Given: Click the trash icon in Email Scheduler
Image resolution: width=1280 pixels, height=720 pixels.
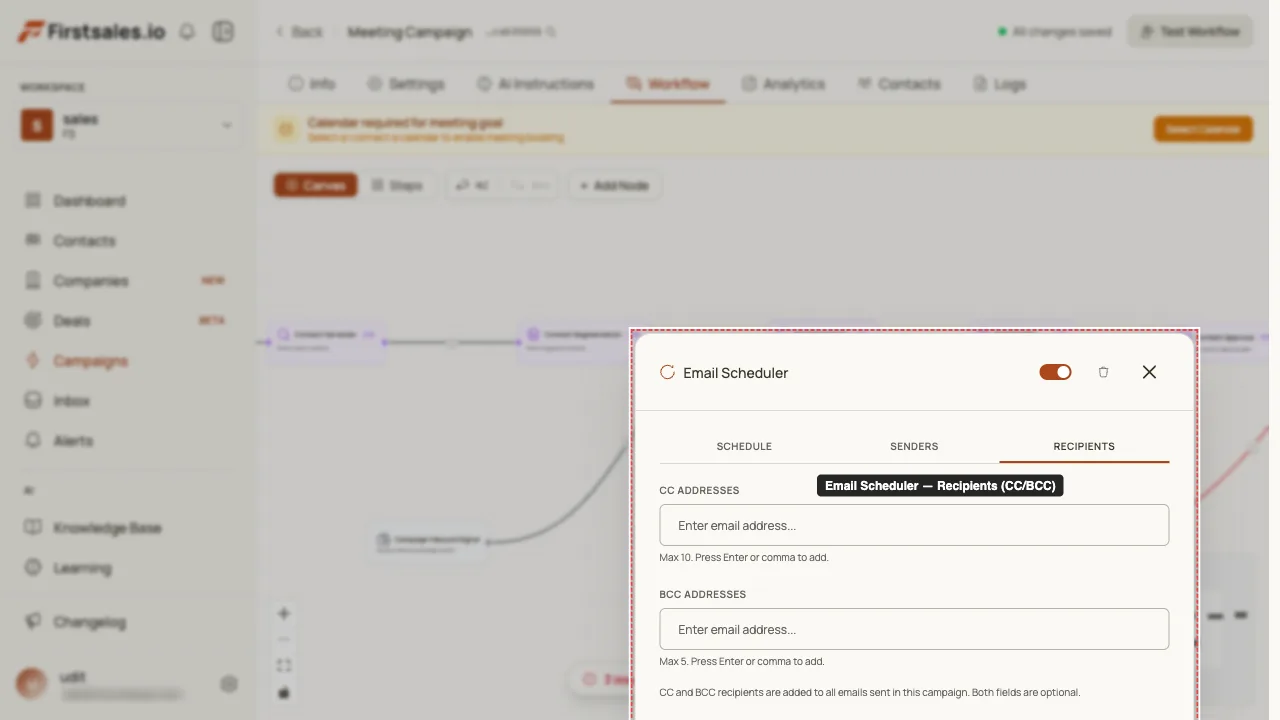Looking at the screenshot, I should point(1103,372).
